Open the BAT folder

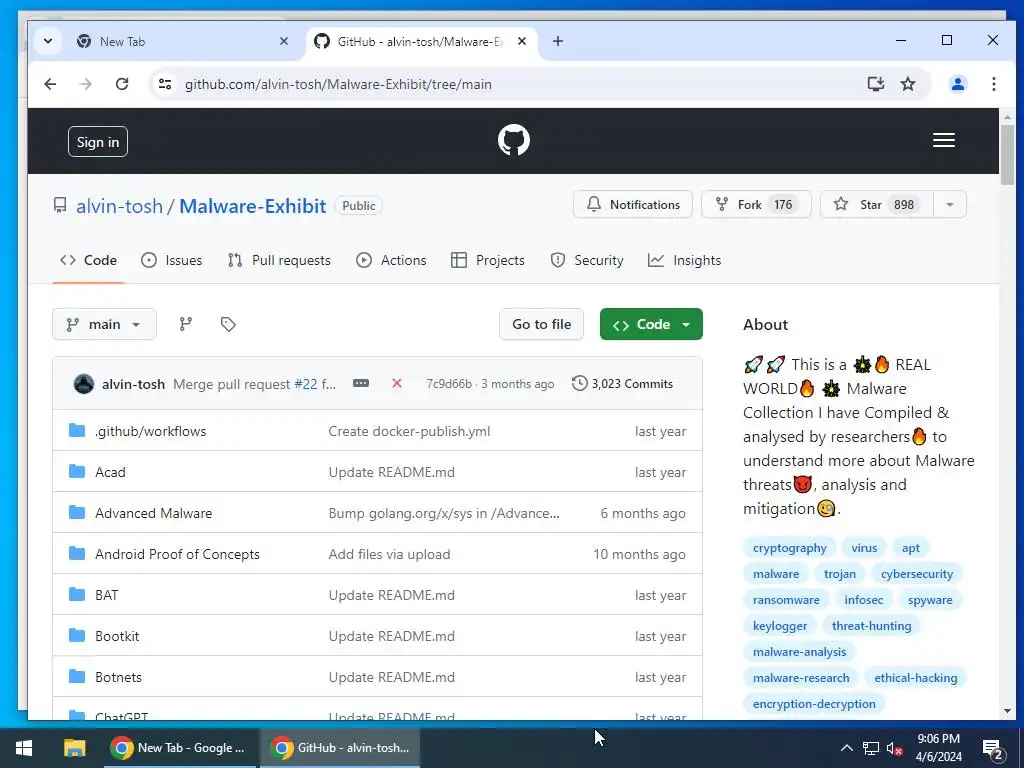(x=106, y=595)
